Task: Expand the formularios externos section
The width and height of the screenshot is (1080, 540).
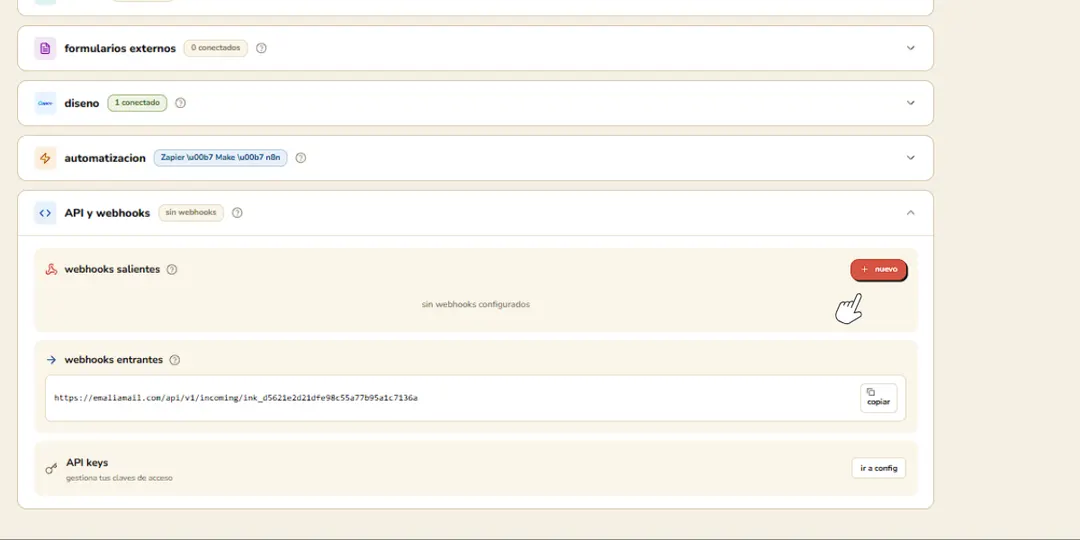Action: pyautogui.click(x=911, y=48)
